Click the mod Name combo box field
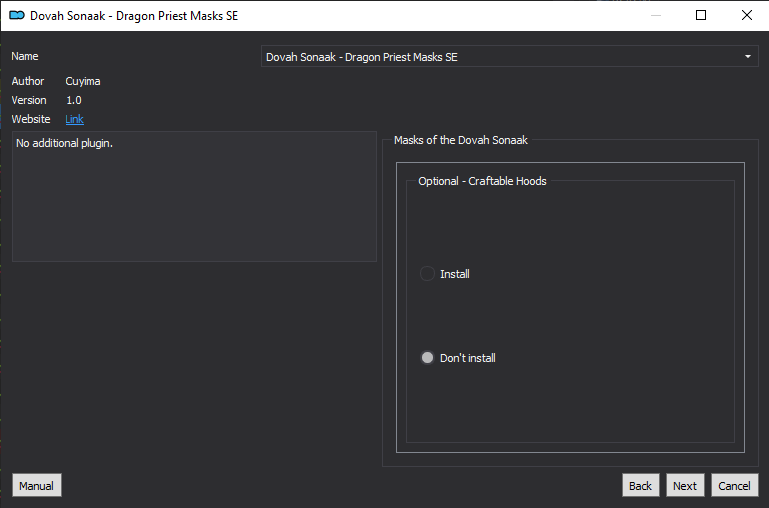 click(510, 57)
